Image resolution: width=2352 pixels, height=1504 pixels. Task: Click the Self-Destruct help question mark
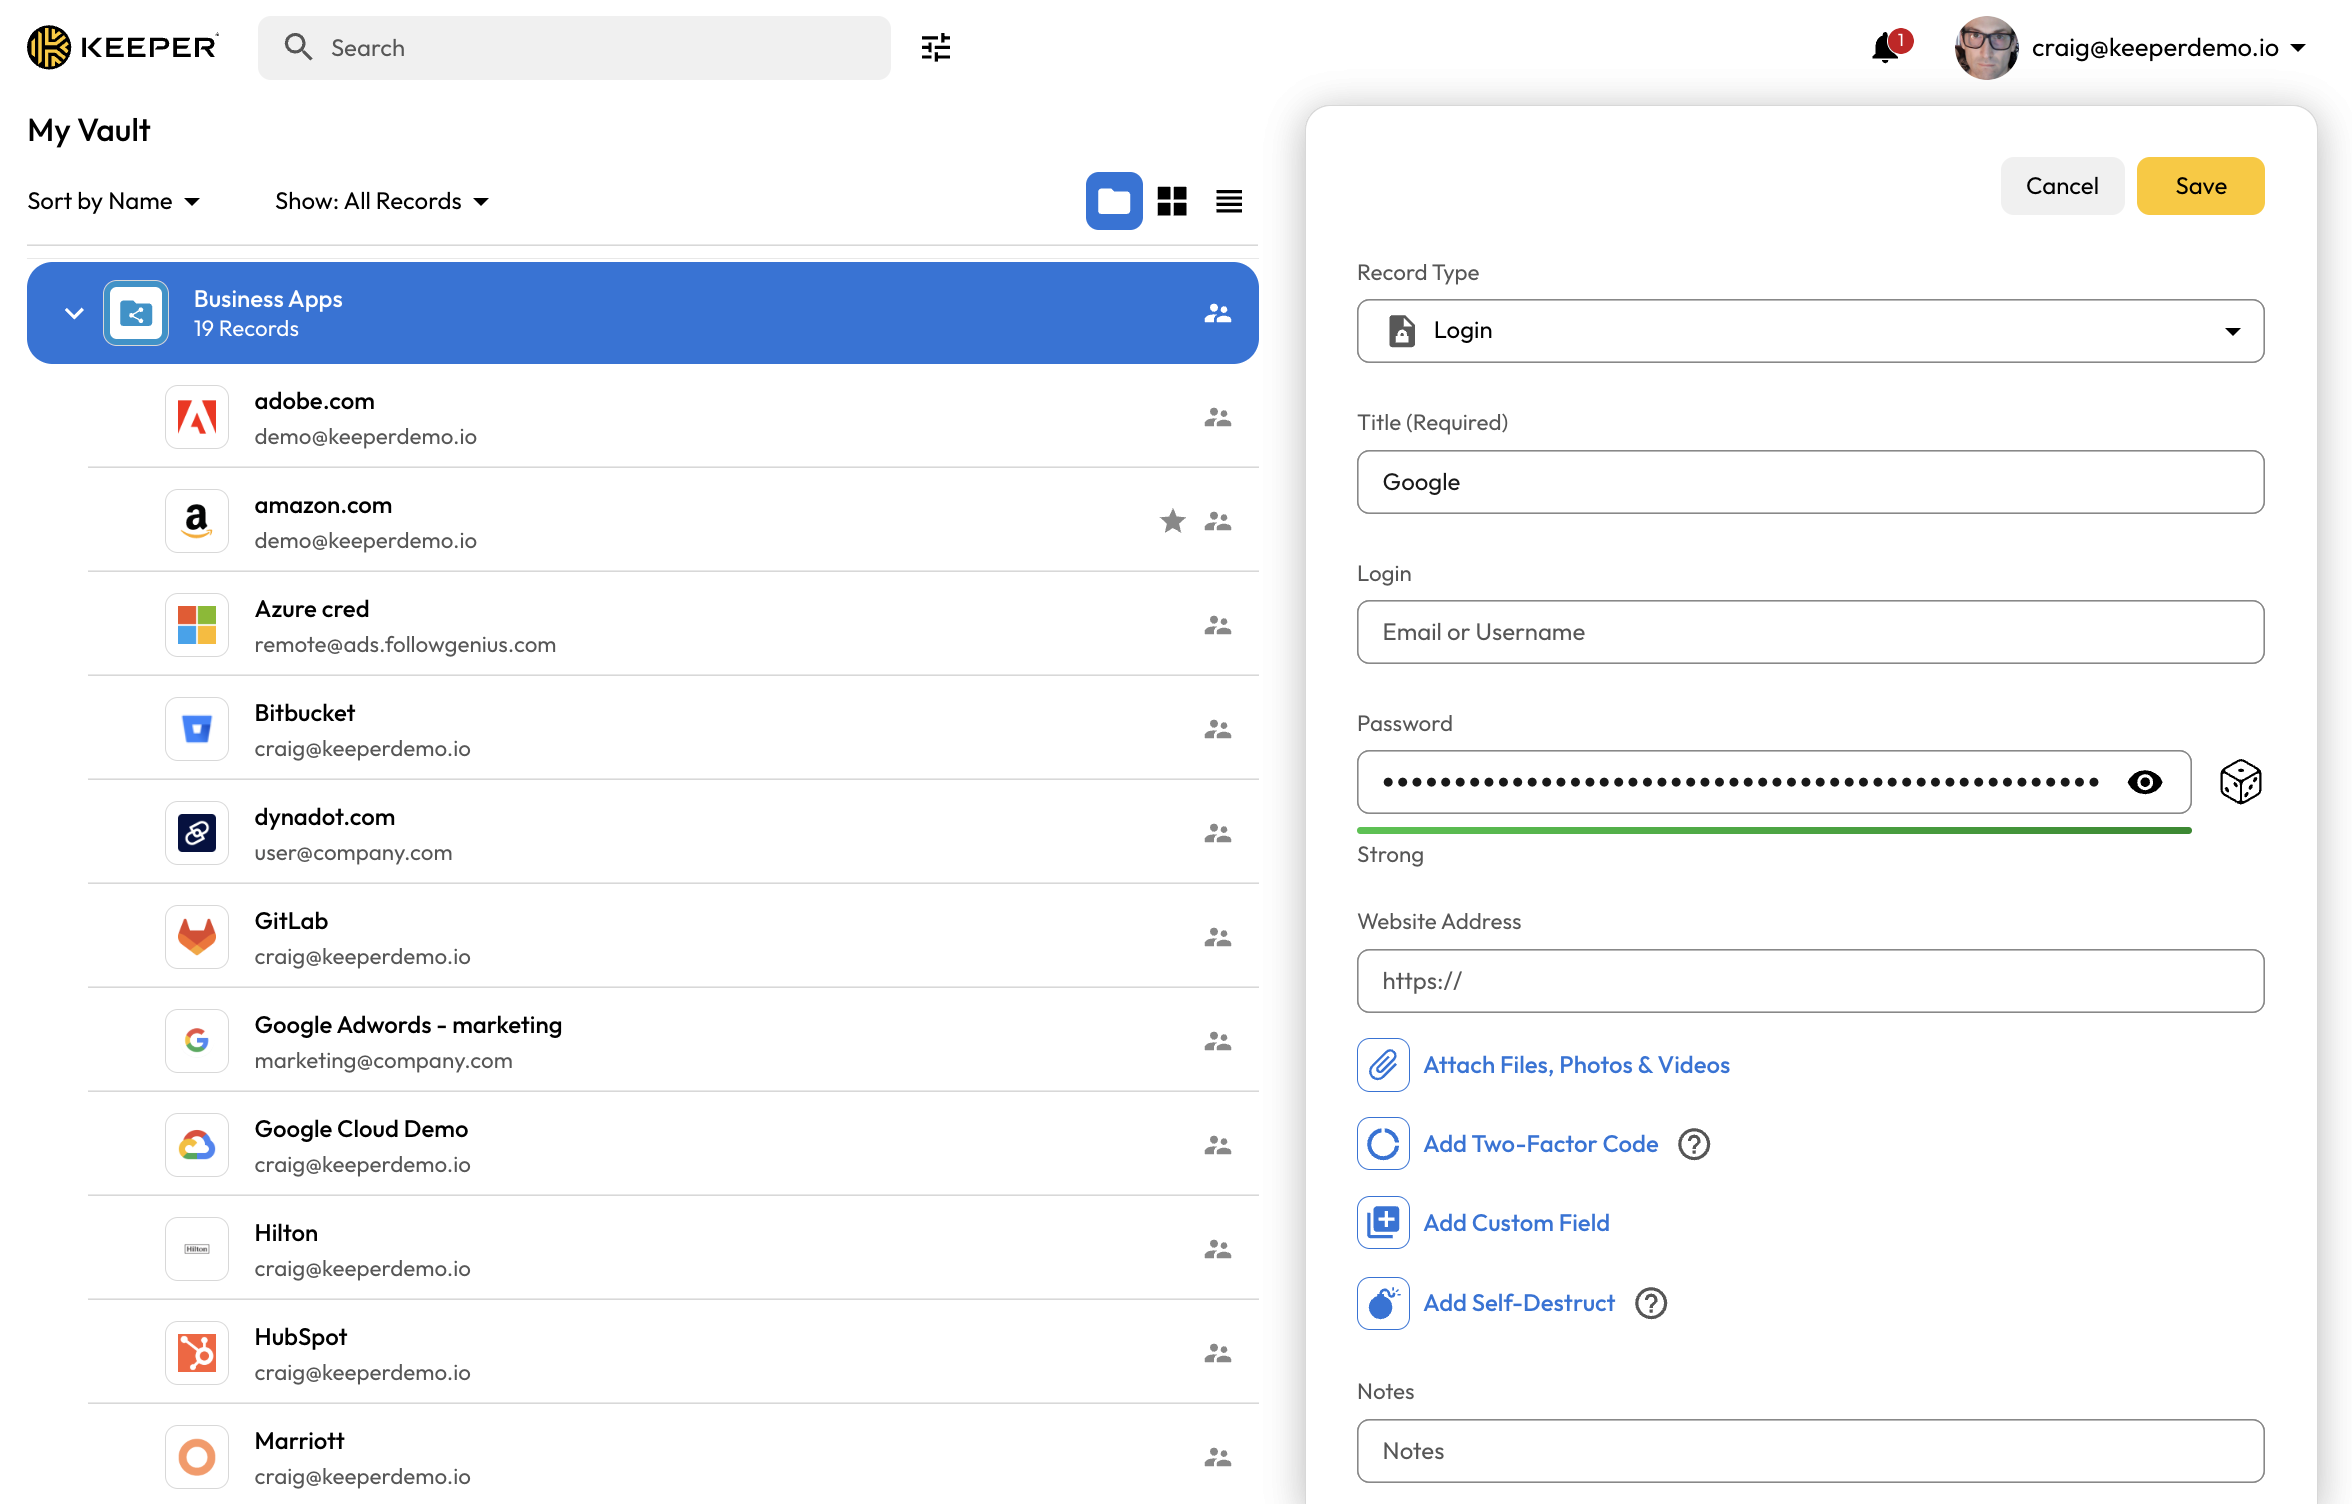pyautogui.click(x=1651, y=1303)
